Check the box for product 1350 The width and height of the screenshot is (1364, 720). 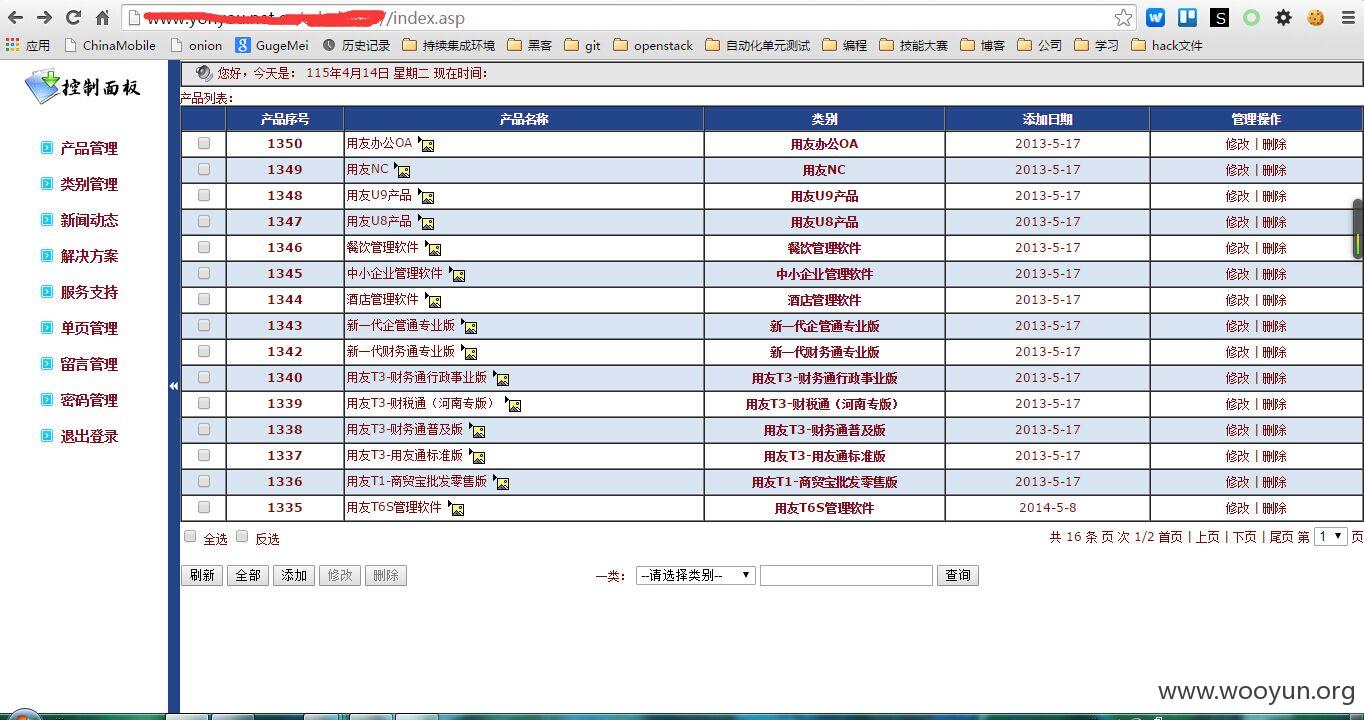click(204, 143)
